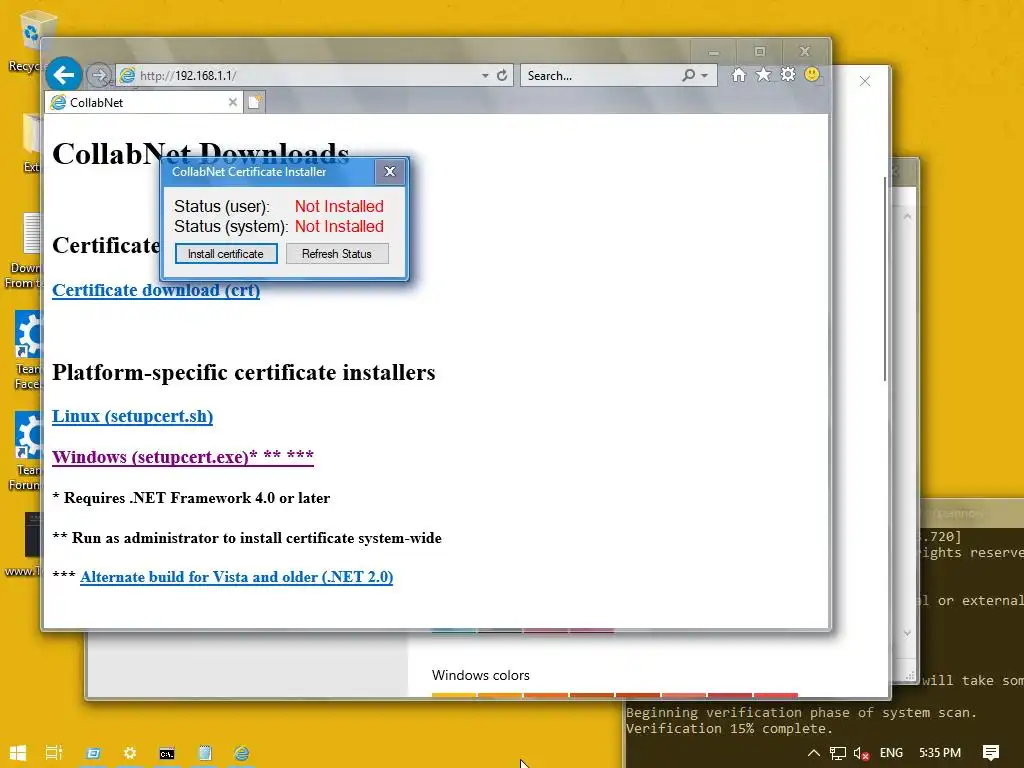This screenshot has width=1024, height=768.
Task: Expand the search provider dropdown arrow
Action: (705, 76)
